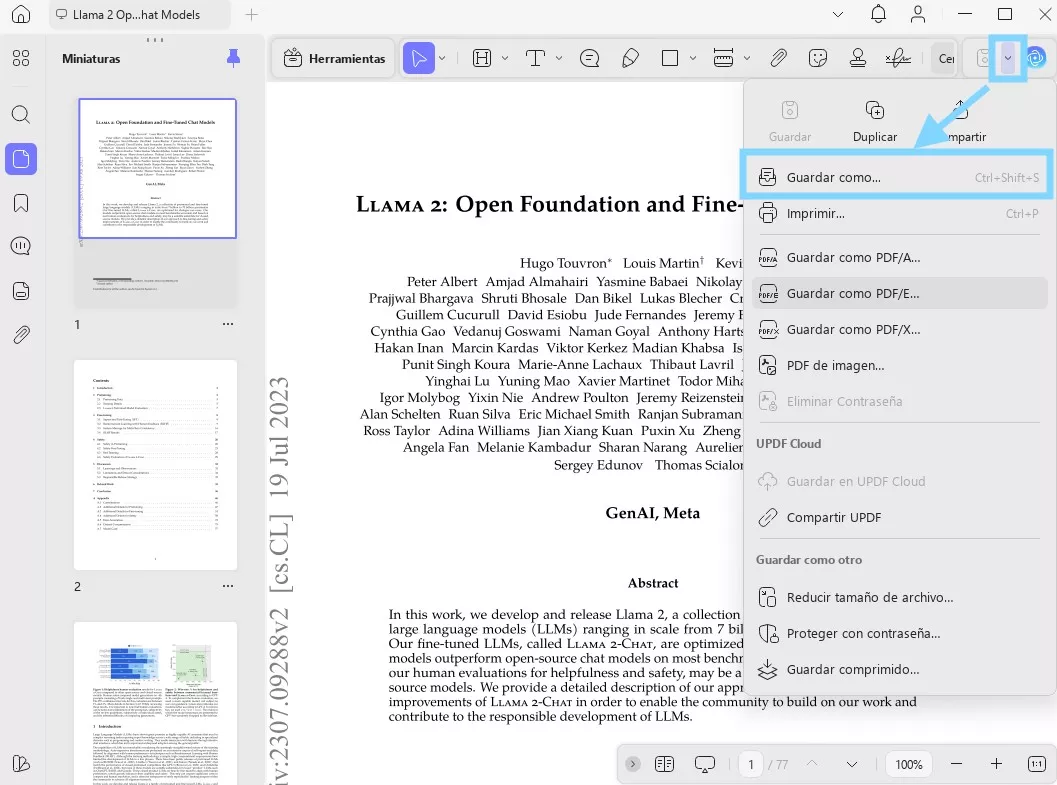
Task: Open the signature tool
Action: tap(898, 59)
